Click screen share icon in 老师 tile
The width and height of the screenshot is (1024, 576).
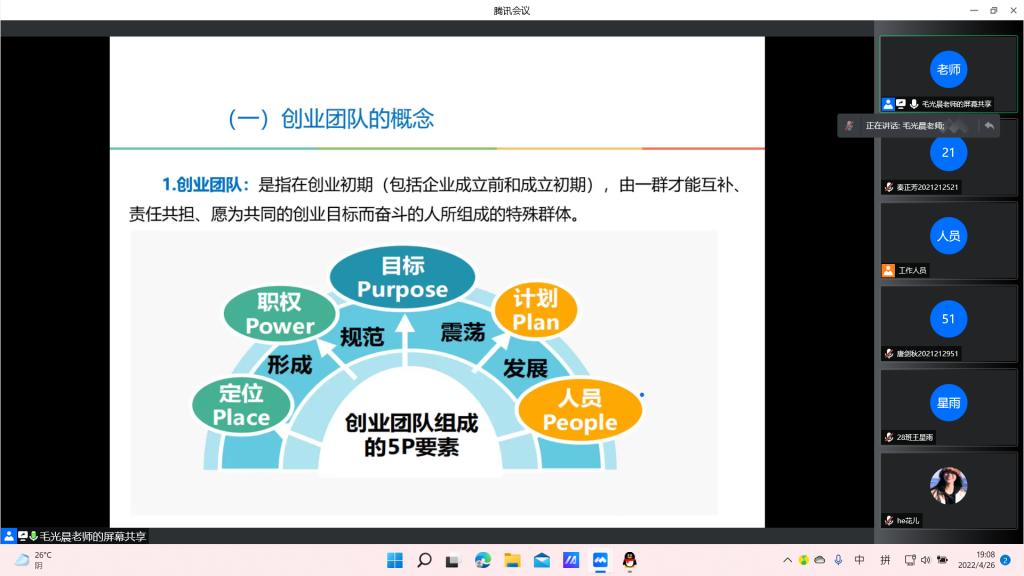click(901, 104)
